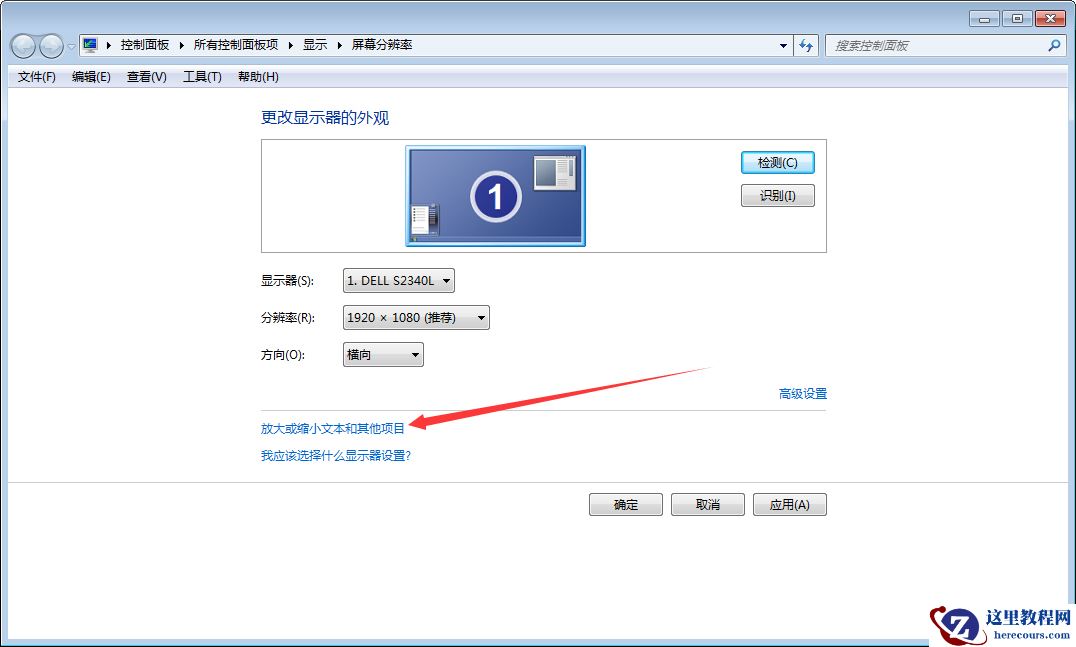Open the 文件 menu
The image size is (1076, 647).
(35, 76)
